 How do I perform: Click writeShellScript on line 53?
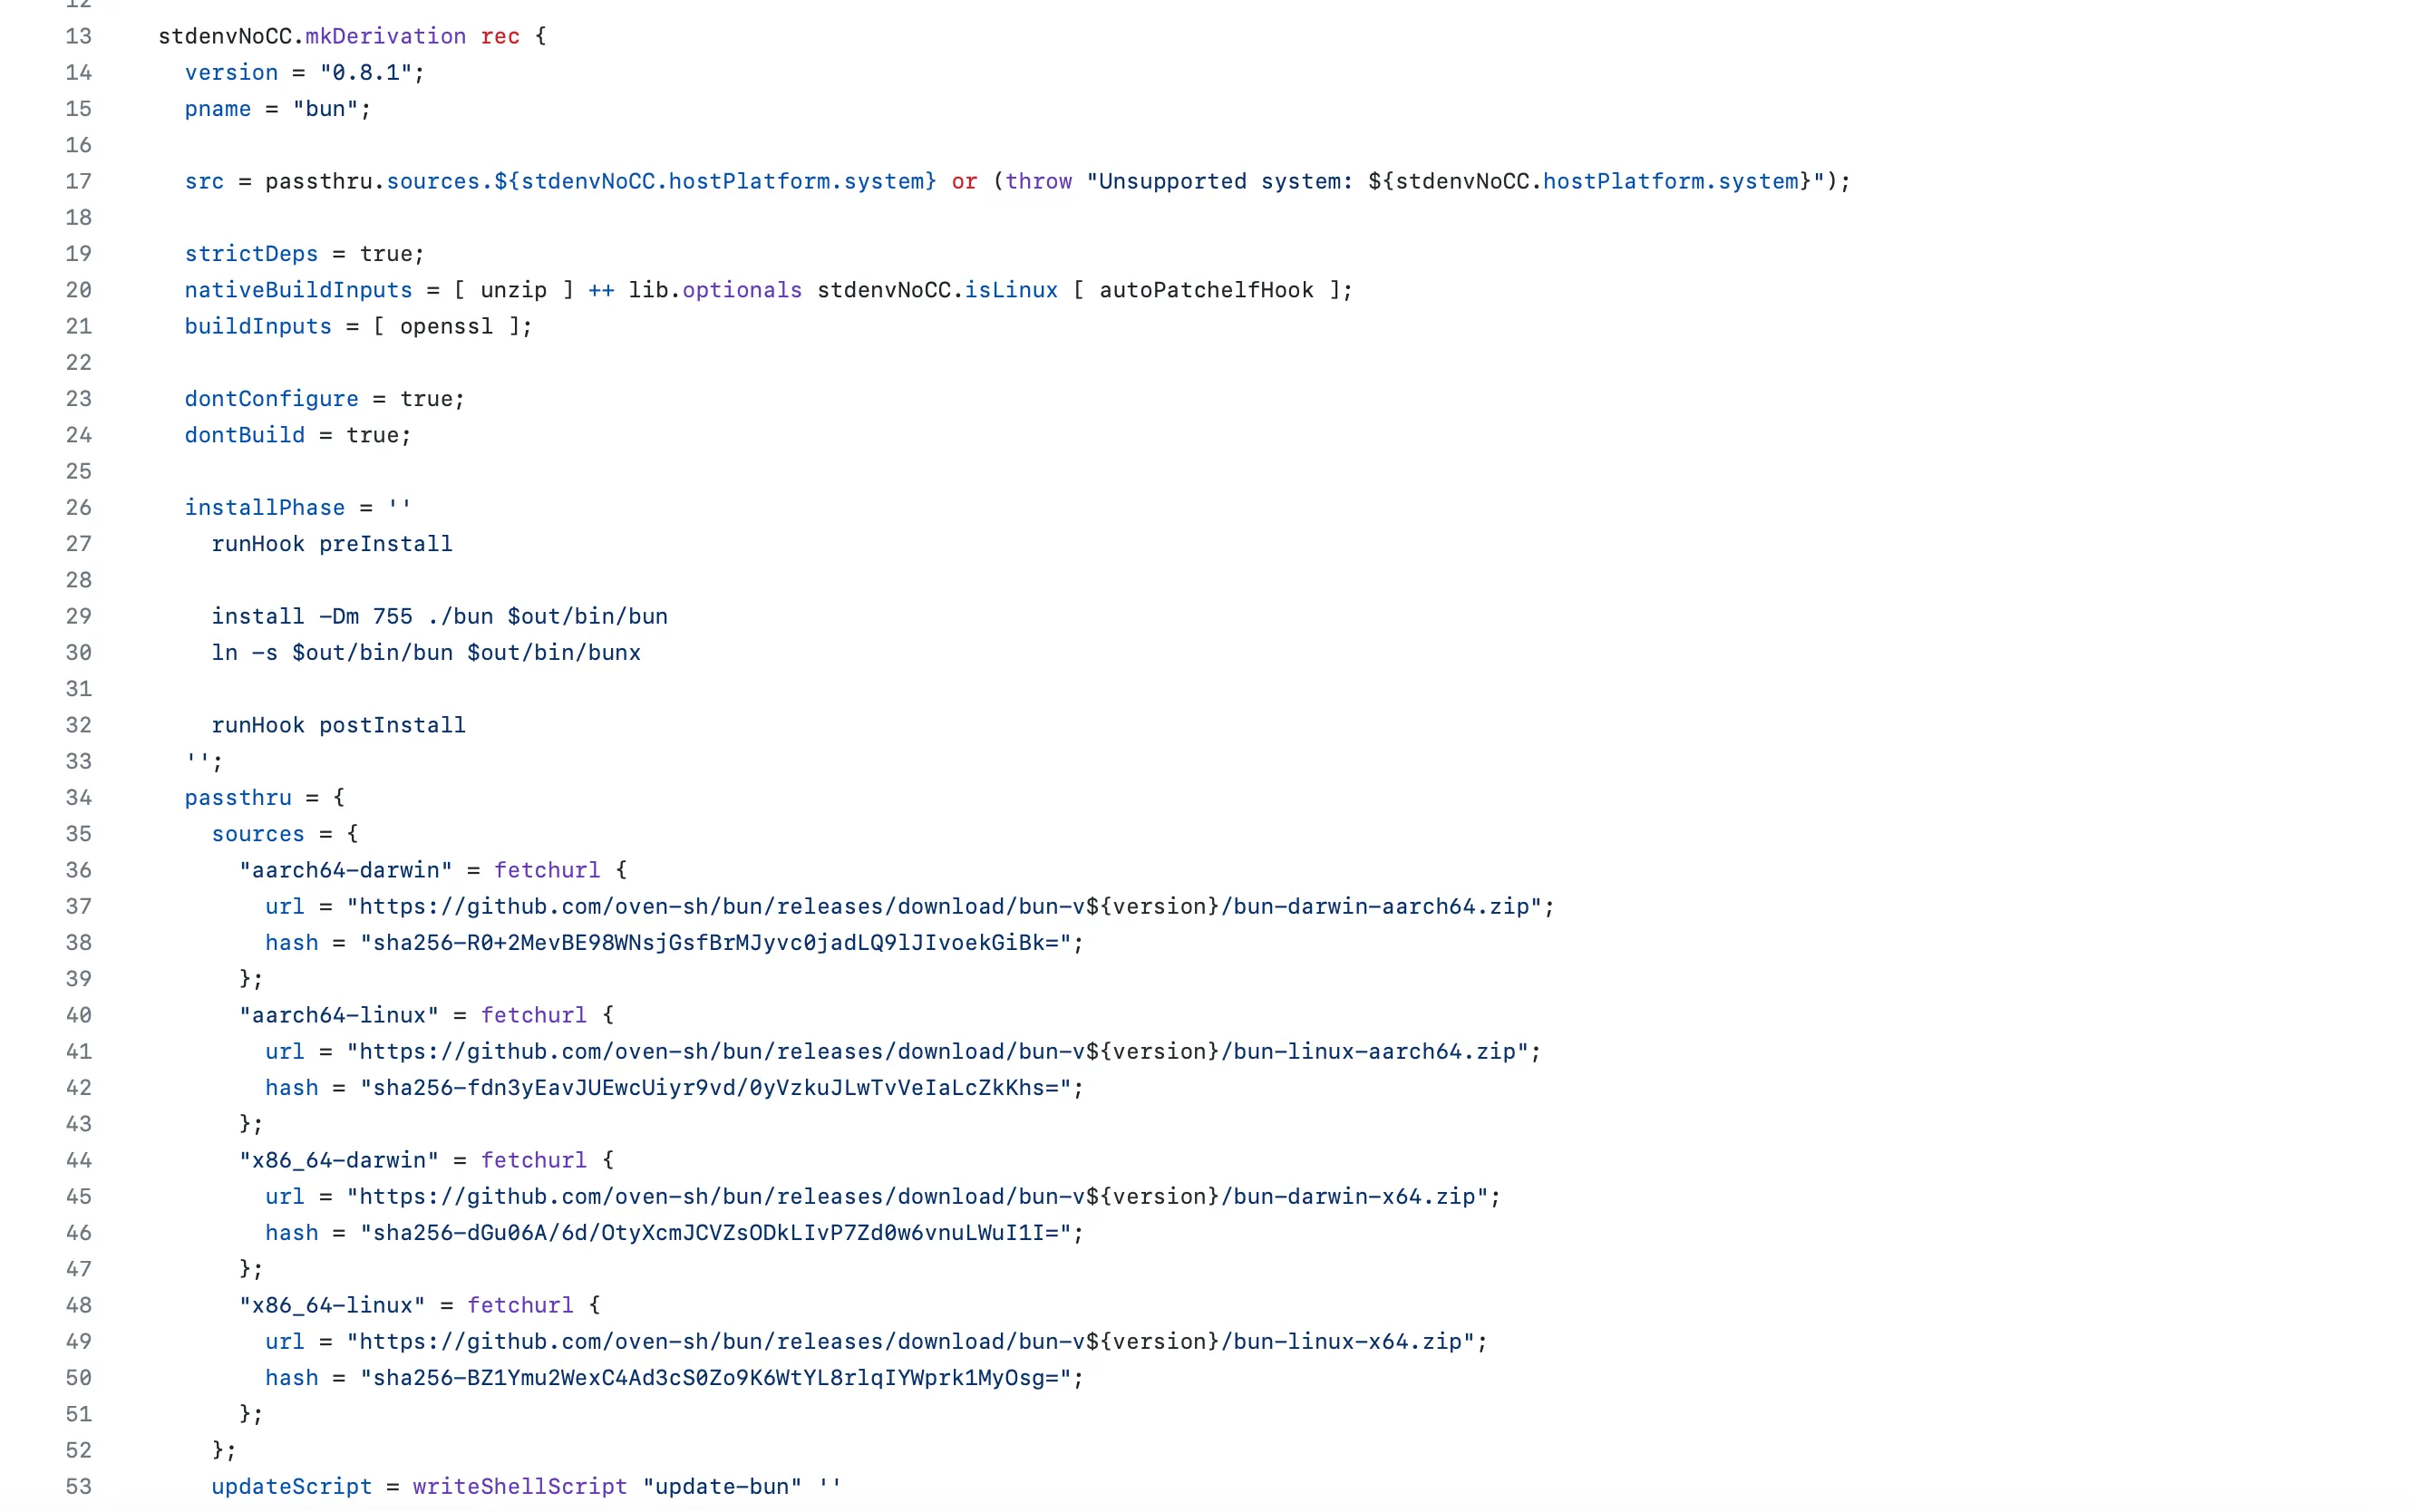[x=520, y=1486]
